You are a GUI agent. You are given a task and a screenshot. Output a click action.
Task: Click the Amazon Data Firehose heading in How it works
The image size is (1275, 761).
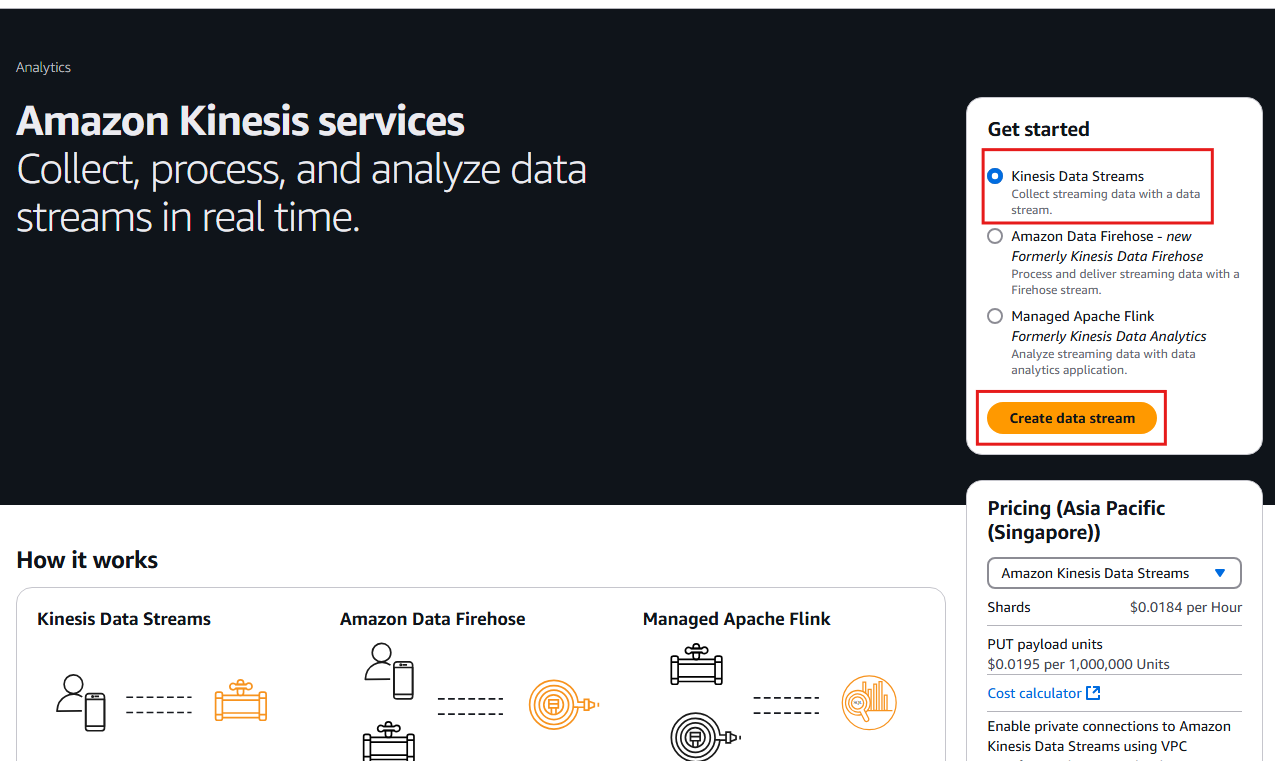pyautogui.click(x=432, y=619)
